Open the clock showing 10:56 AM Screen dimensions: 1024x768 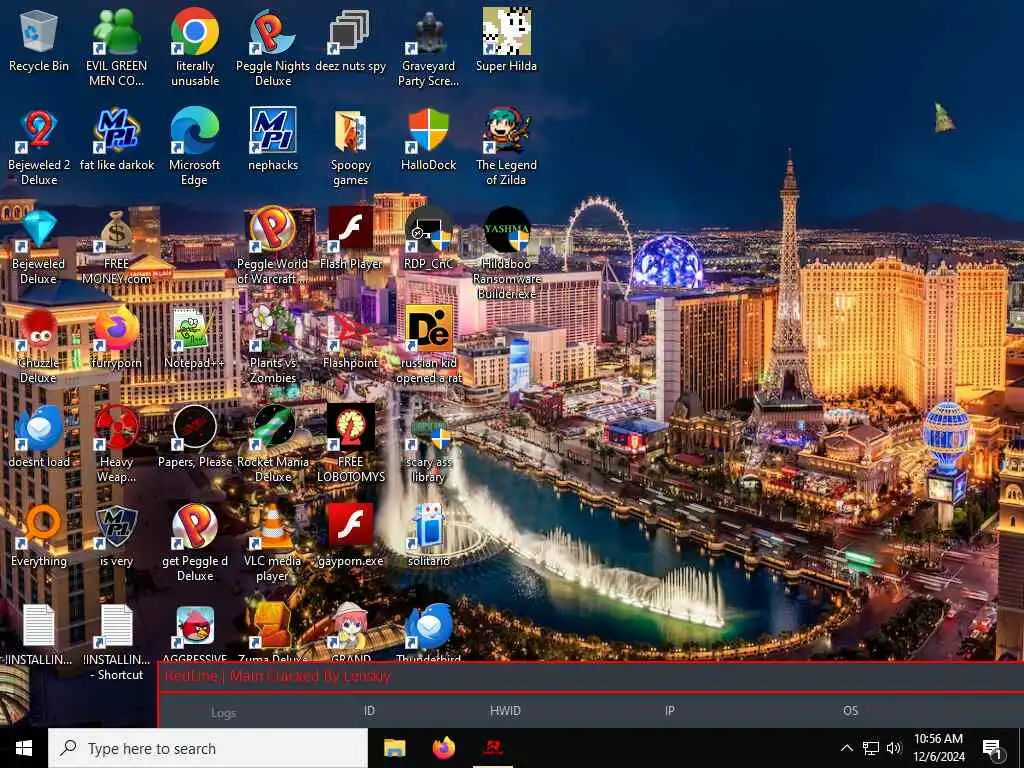point(938,748)
